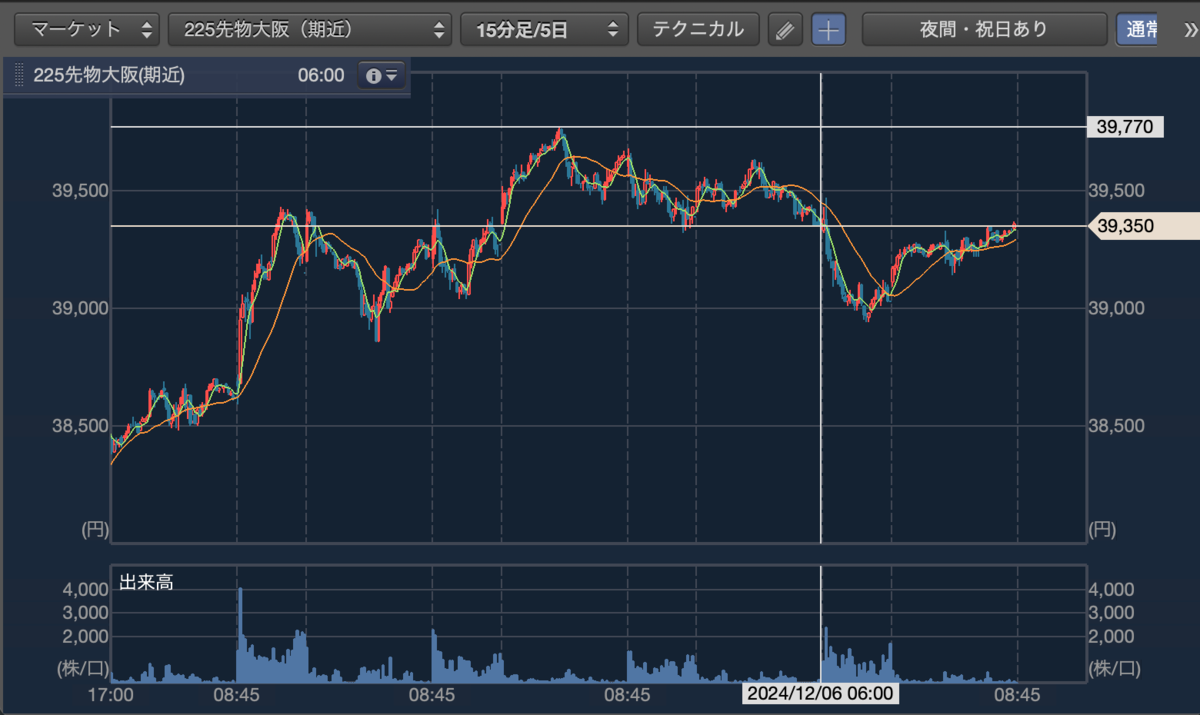Toggle the crosshair cursor tool
Viewport: 1200px width, 715px height.
[828, 29]
